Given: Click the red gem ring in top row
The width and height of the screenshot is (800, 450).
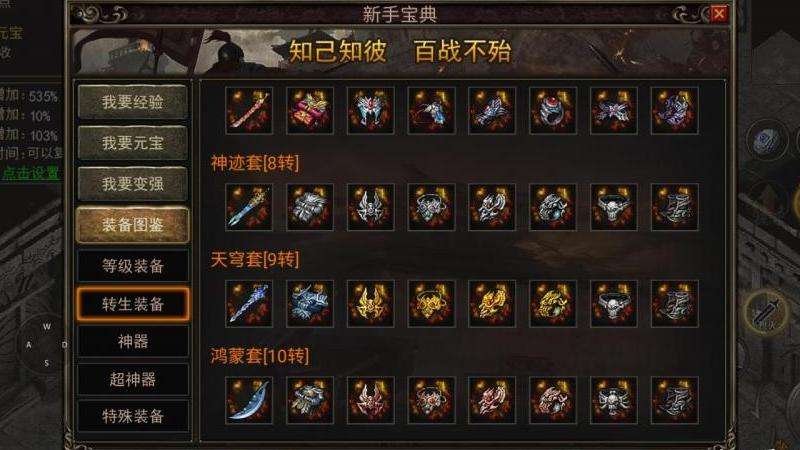Looking at the screenshot, I should click(x=553, y=111).
